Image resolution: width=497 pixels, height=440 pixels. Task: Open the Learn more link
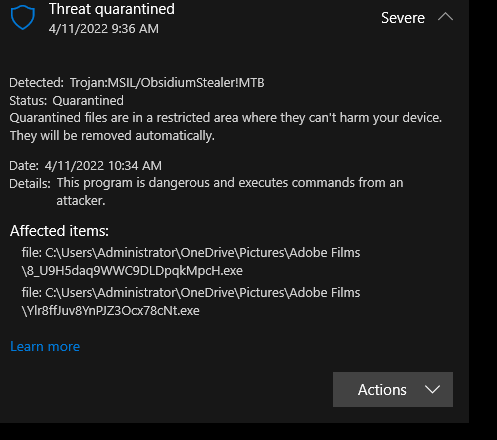(45, 347)
